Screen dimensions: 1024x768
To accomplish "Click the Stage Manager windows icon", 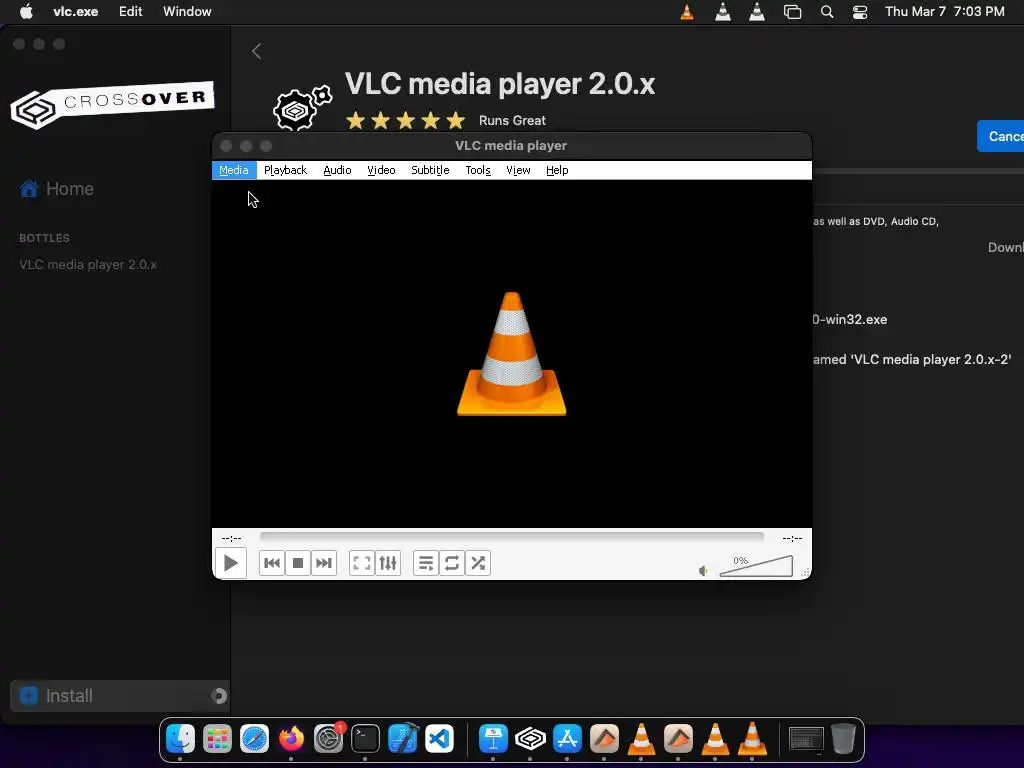I will (x=792, y=12).
